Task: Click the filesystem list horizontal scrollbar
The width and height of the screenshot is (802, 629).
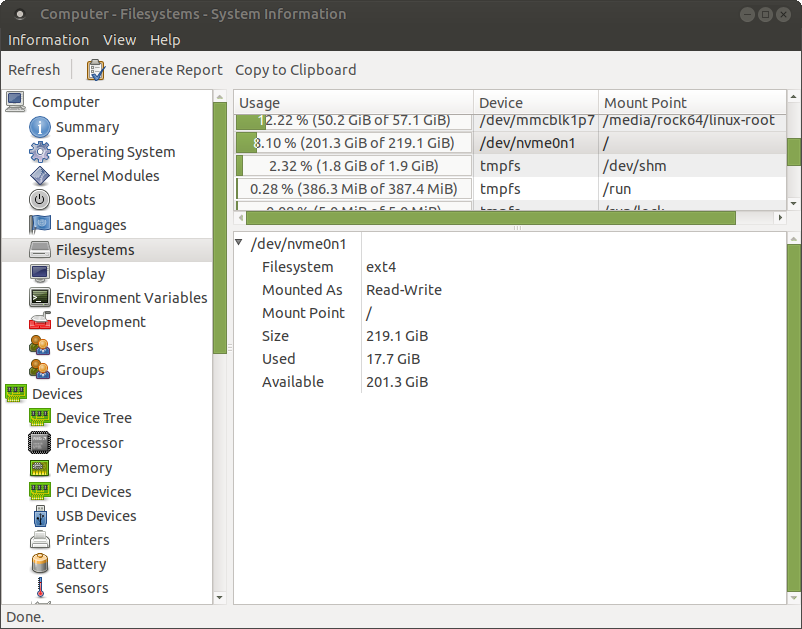Action: pyautogui.click(x=485, y=217)
